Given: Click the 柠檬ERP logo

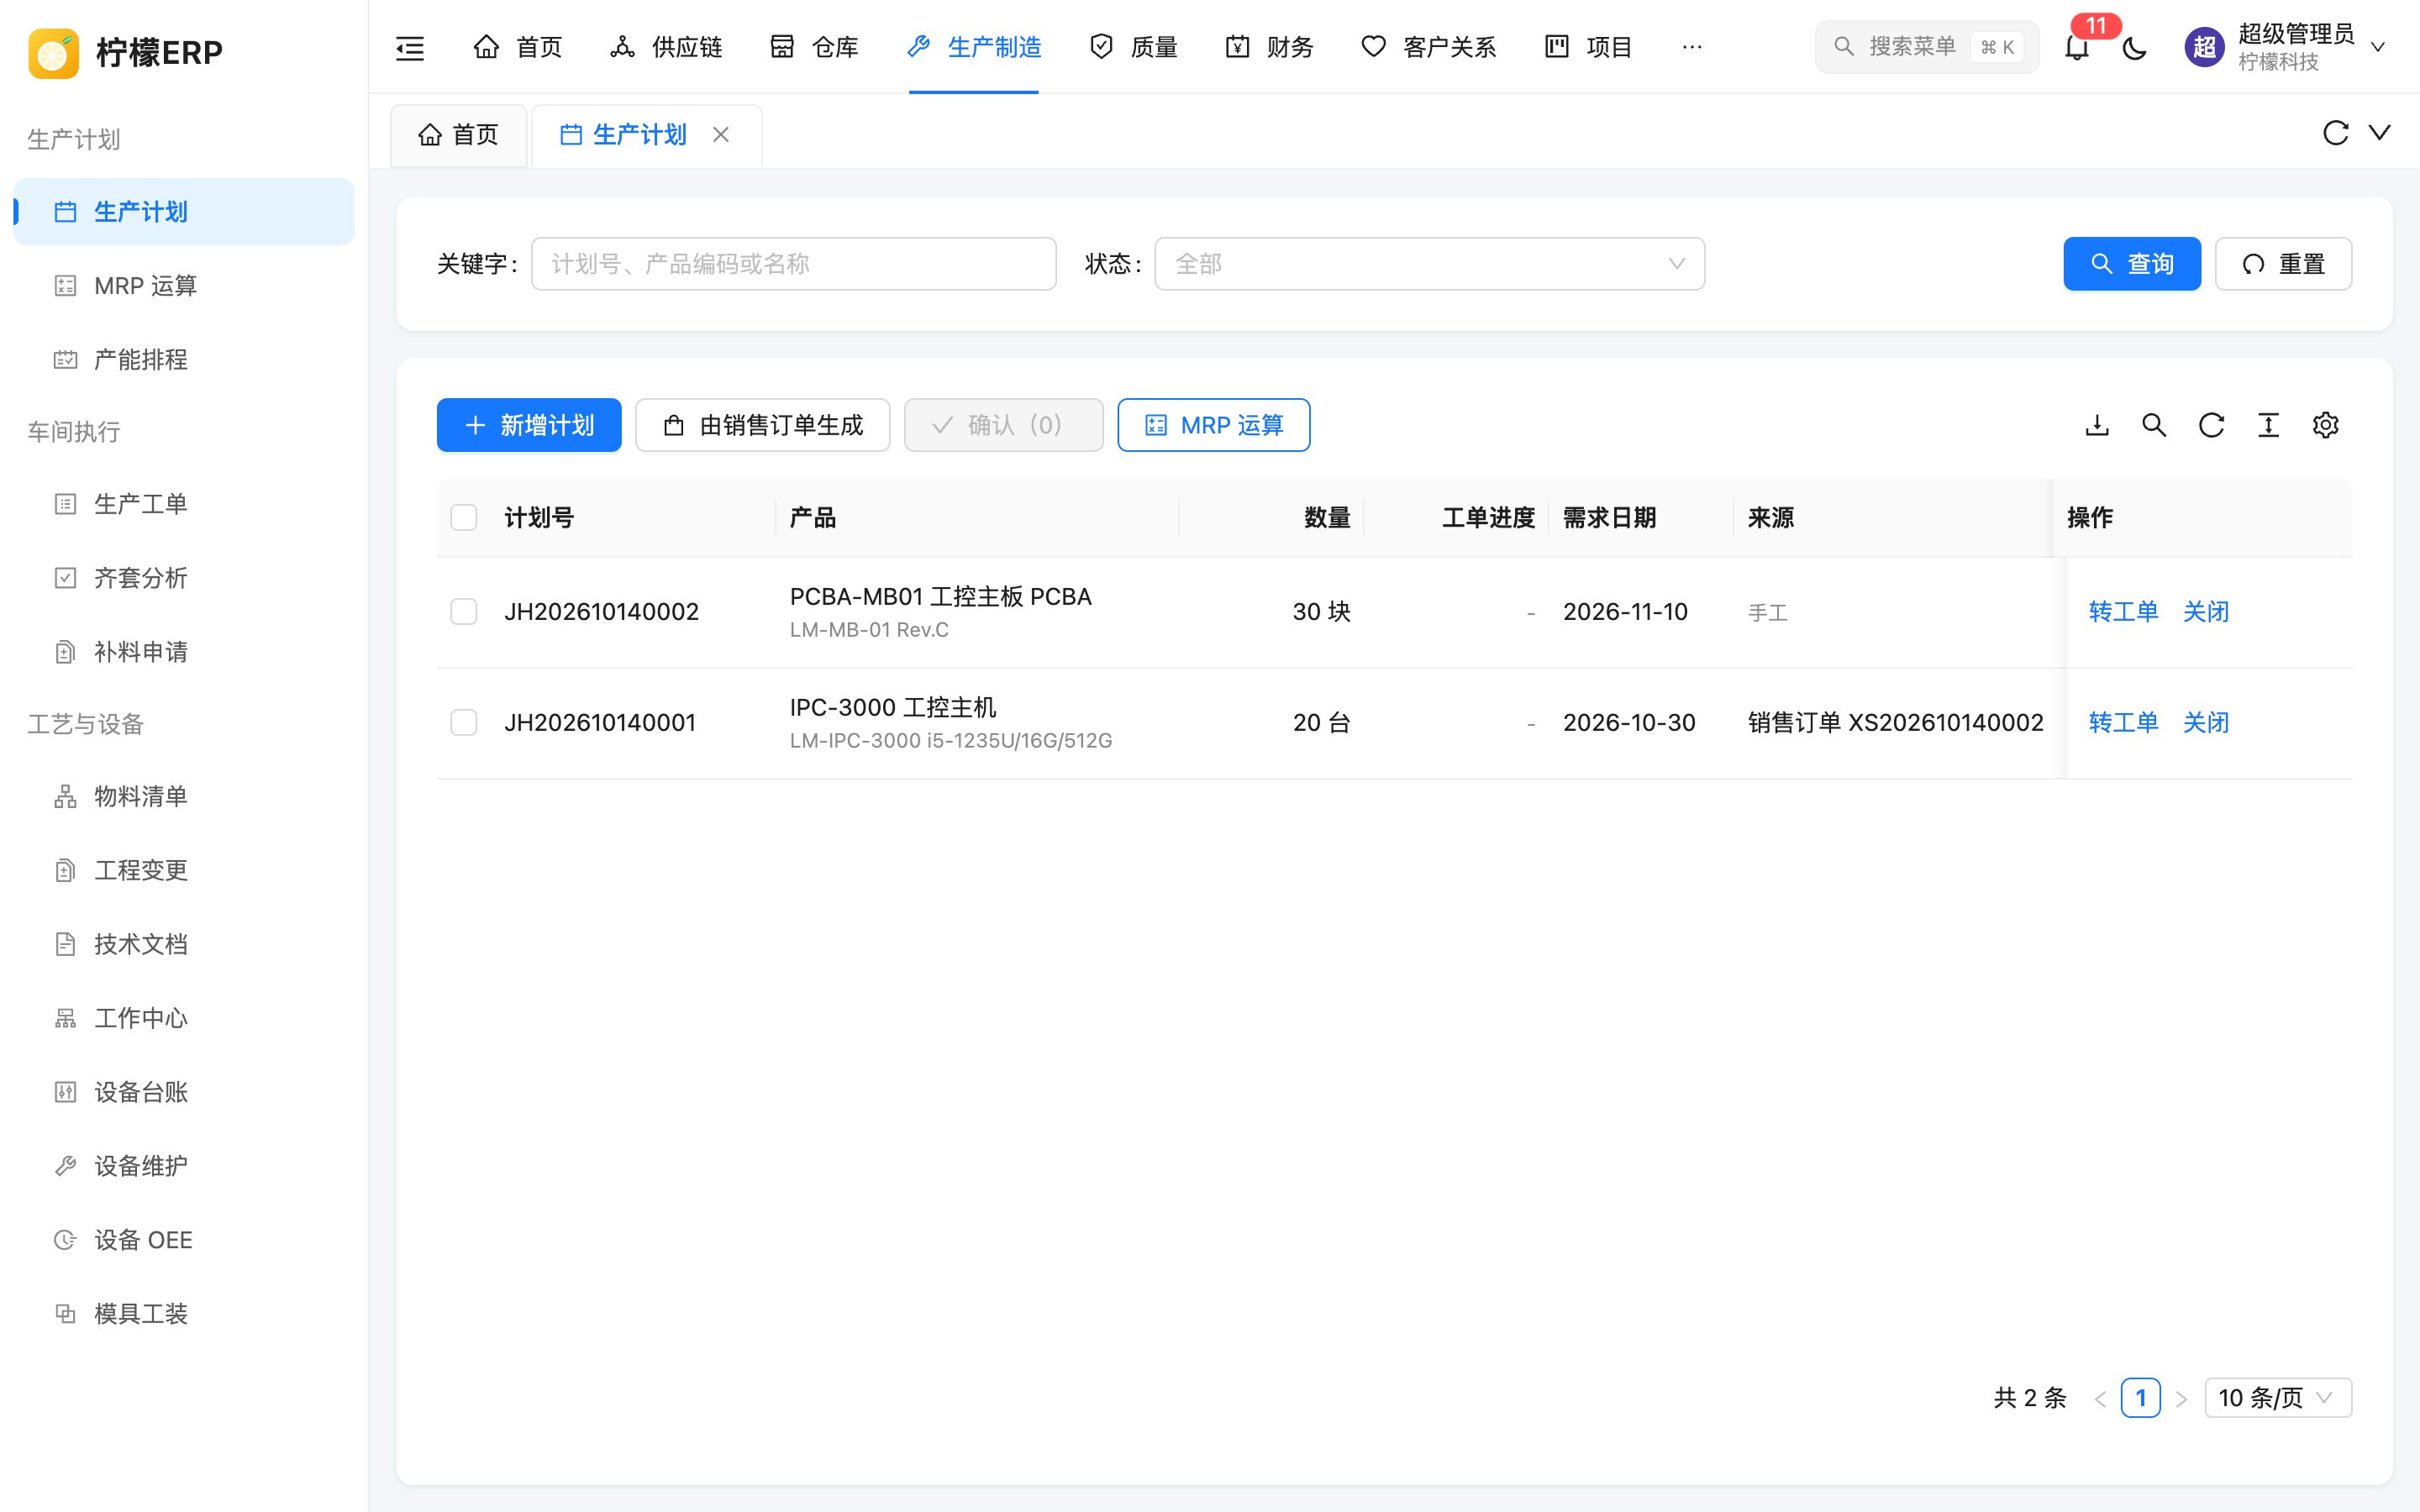Looking at the screenshot, I should (x=126, y=52).
